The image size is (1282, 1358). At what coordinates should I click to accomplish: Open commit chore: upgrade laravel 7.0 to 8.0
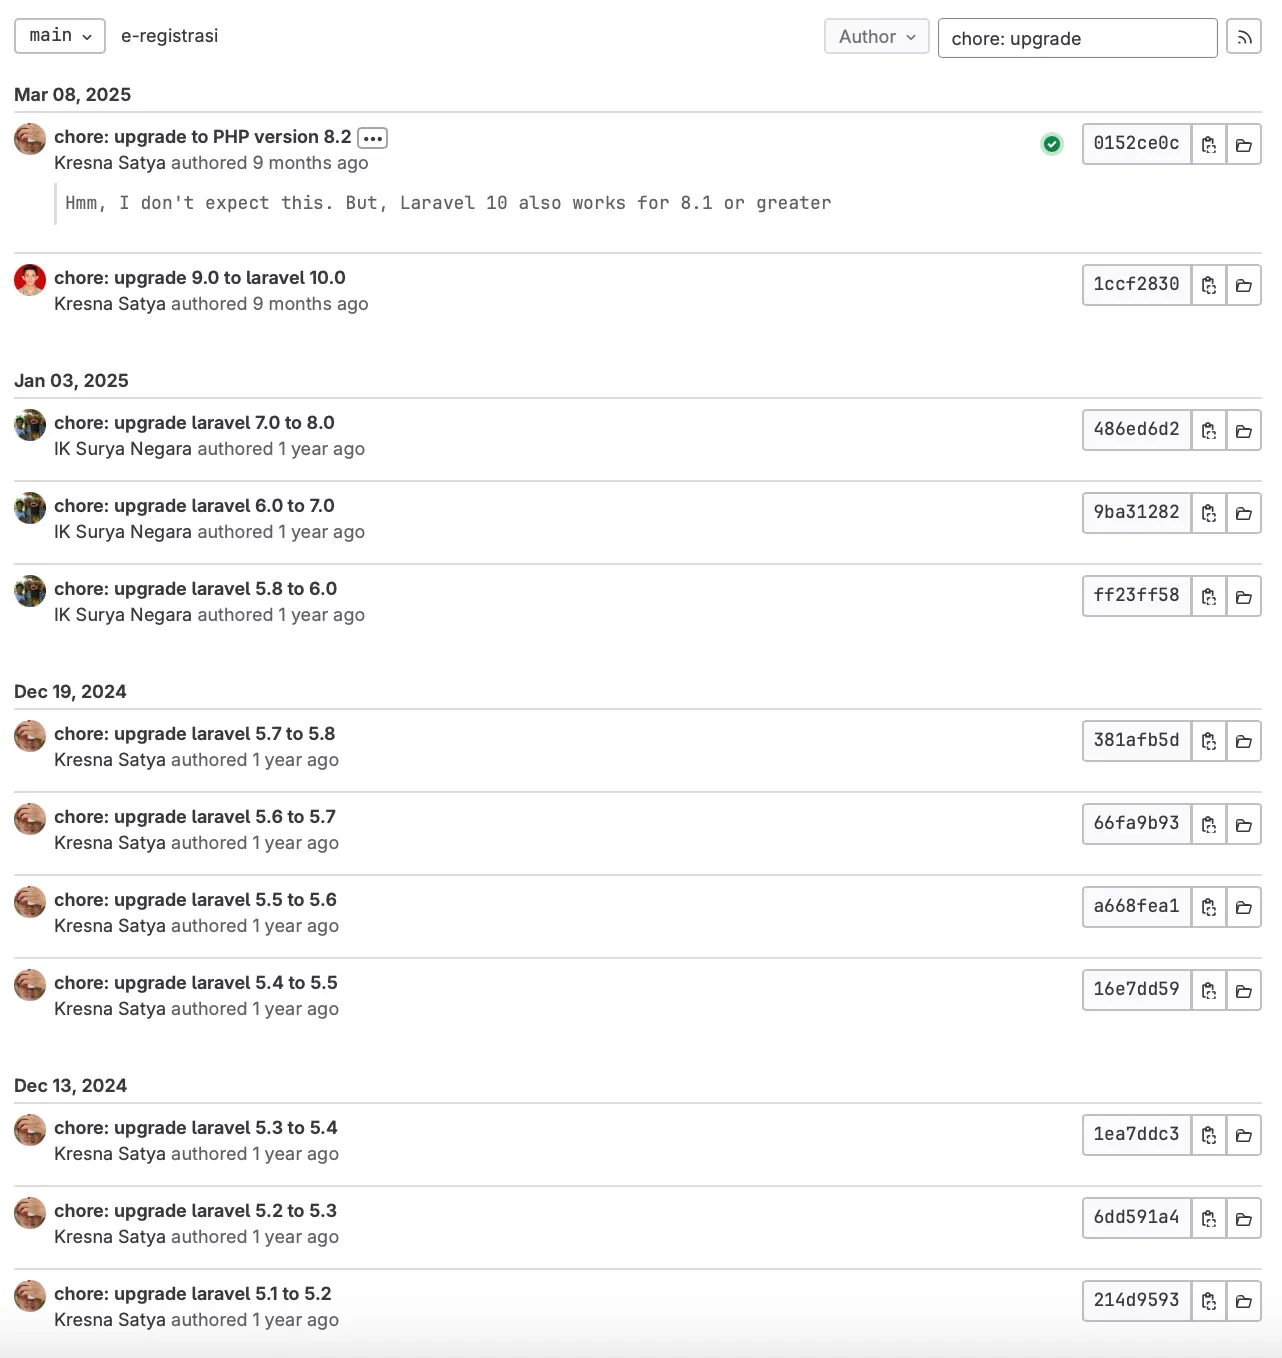[x=196, y=422]
